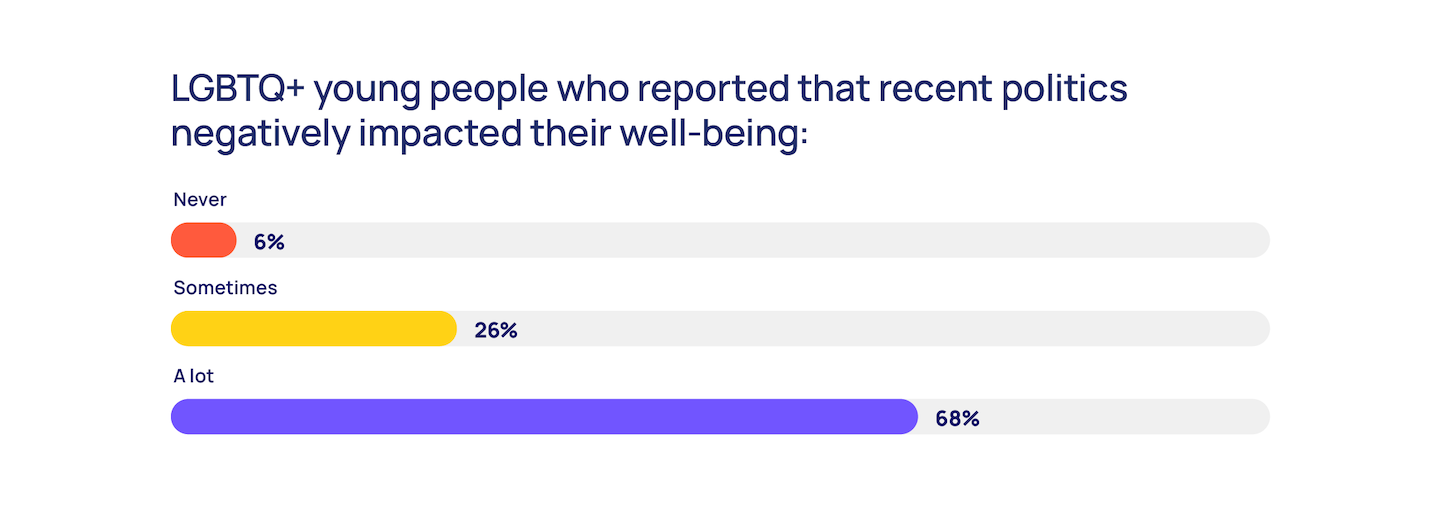The width and height of the screenshot is (1440, 518).
Task: Click the Never category label
Action: (200, 200)
